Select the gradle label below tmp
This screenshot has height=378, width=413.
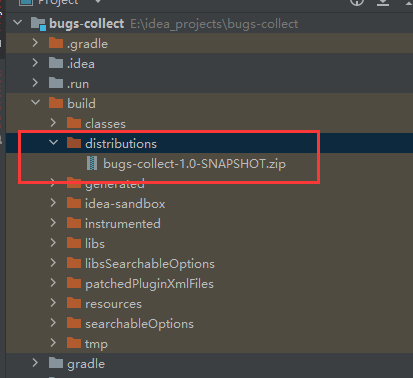pos(86,364)
